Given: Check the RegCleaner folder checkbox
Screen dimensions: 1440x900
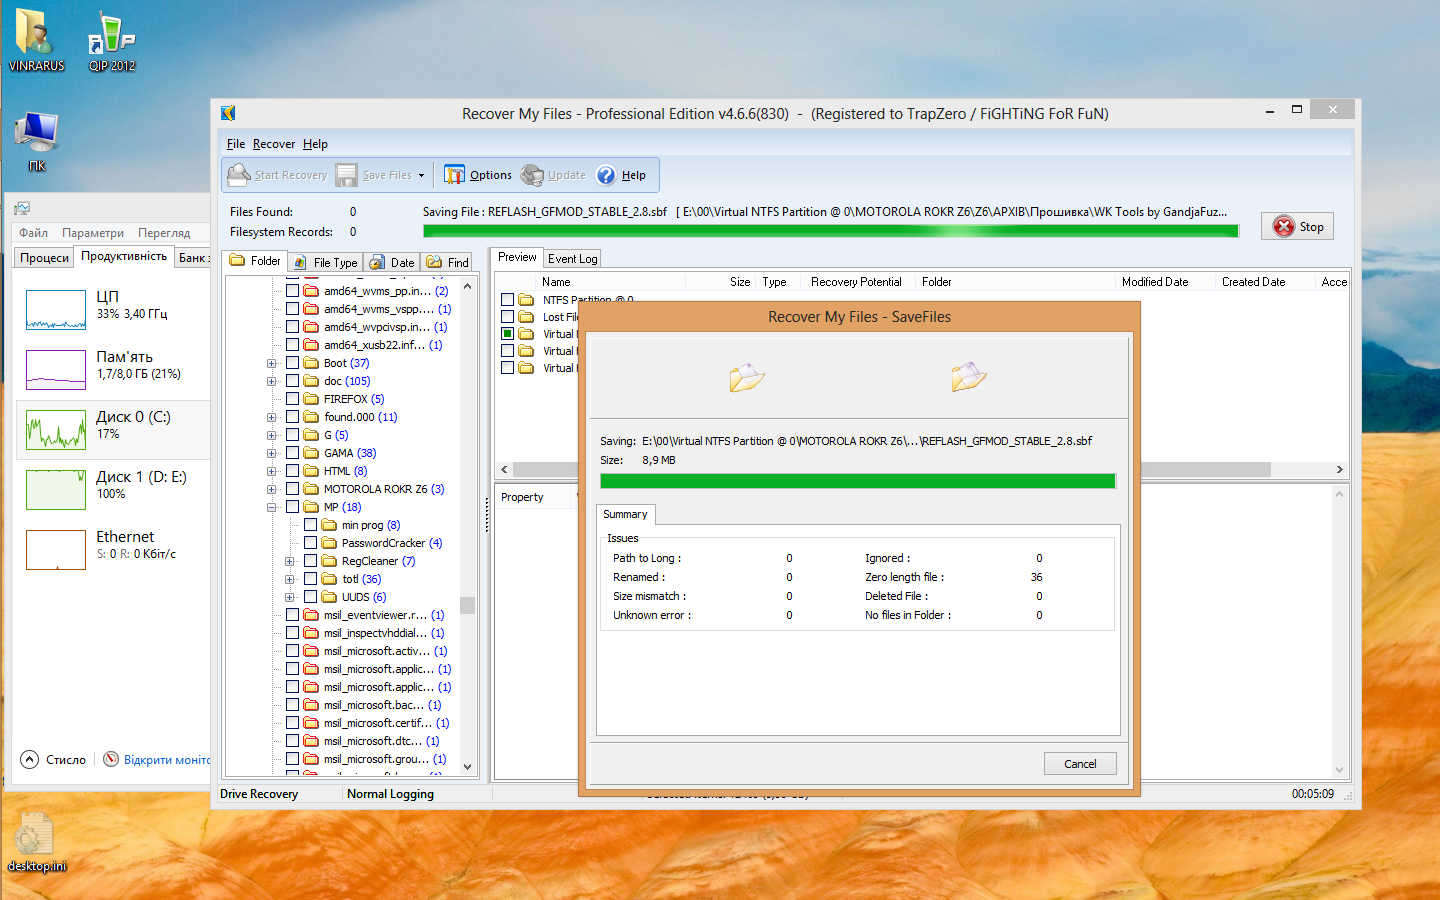Looking at the screenshot, I should 311,561.
